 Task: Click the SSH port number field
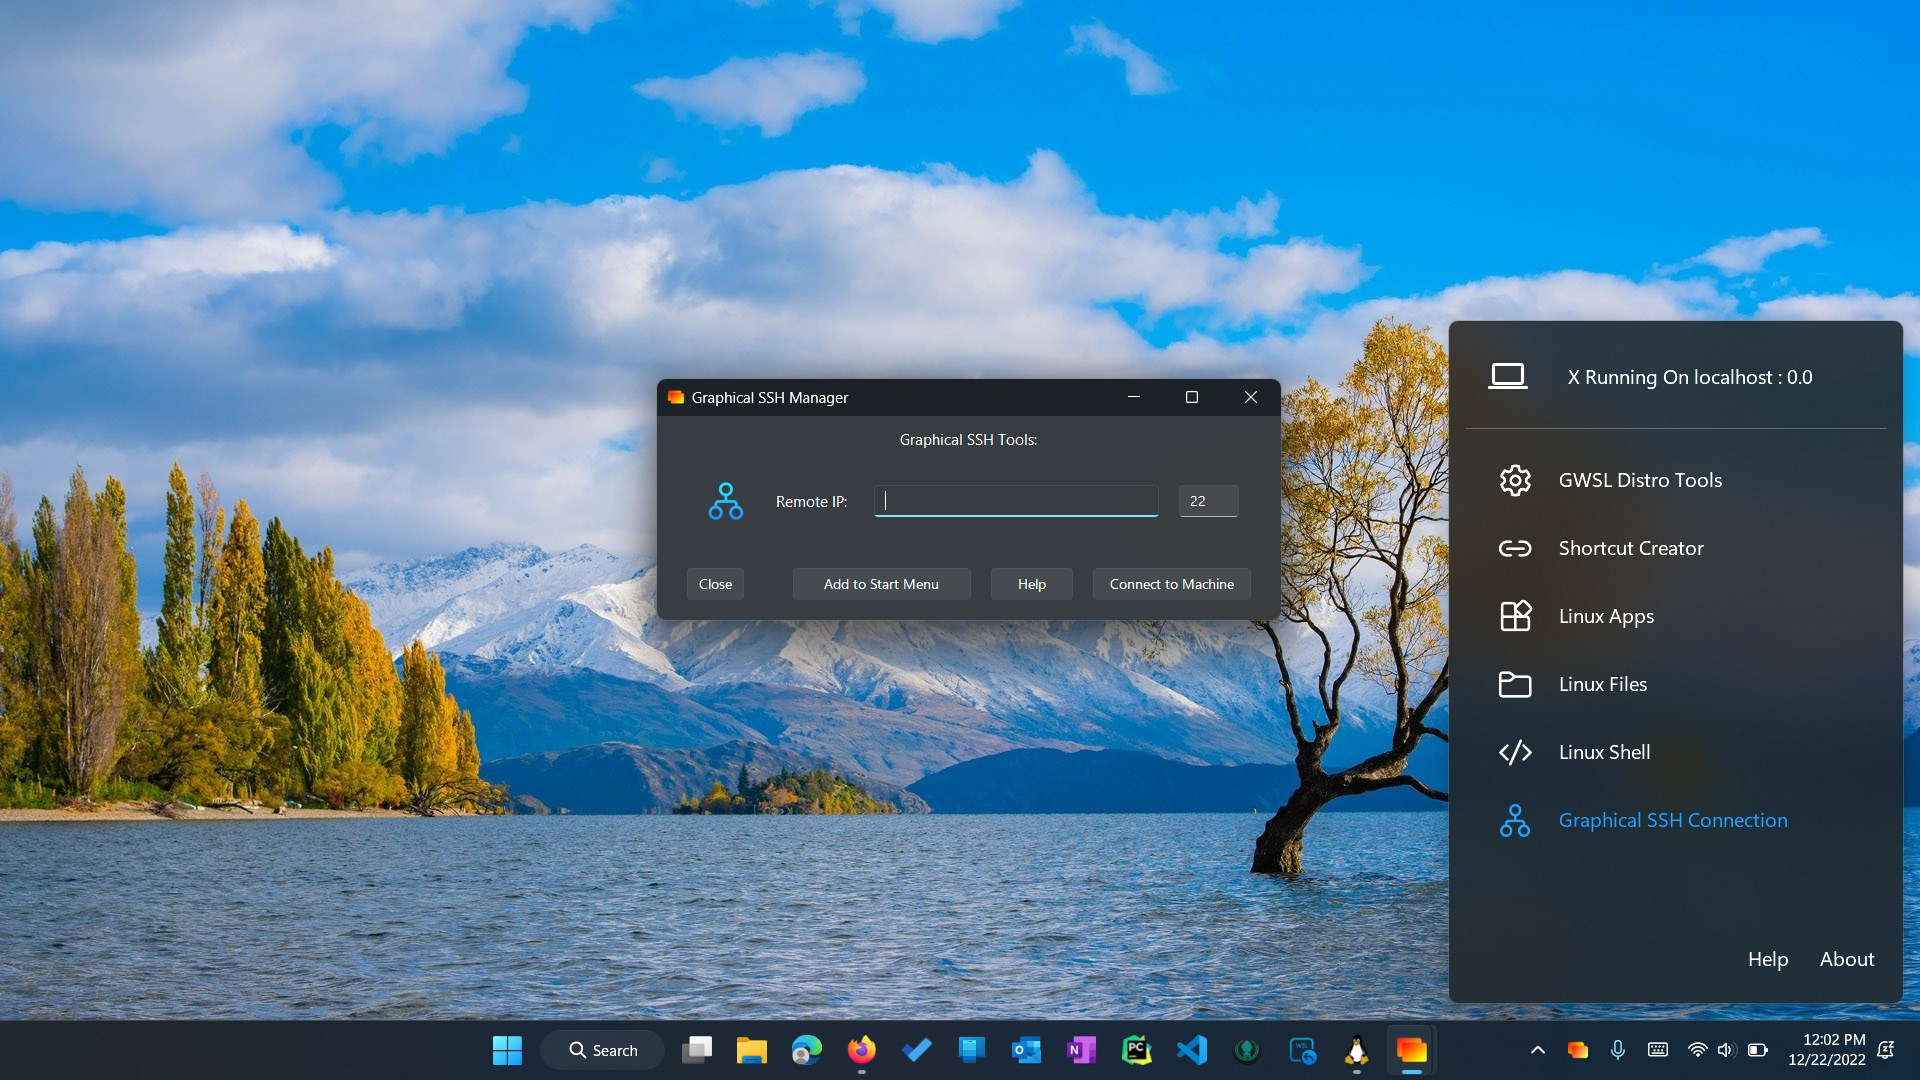pos(1207,501)
